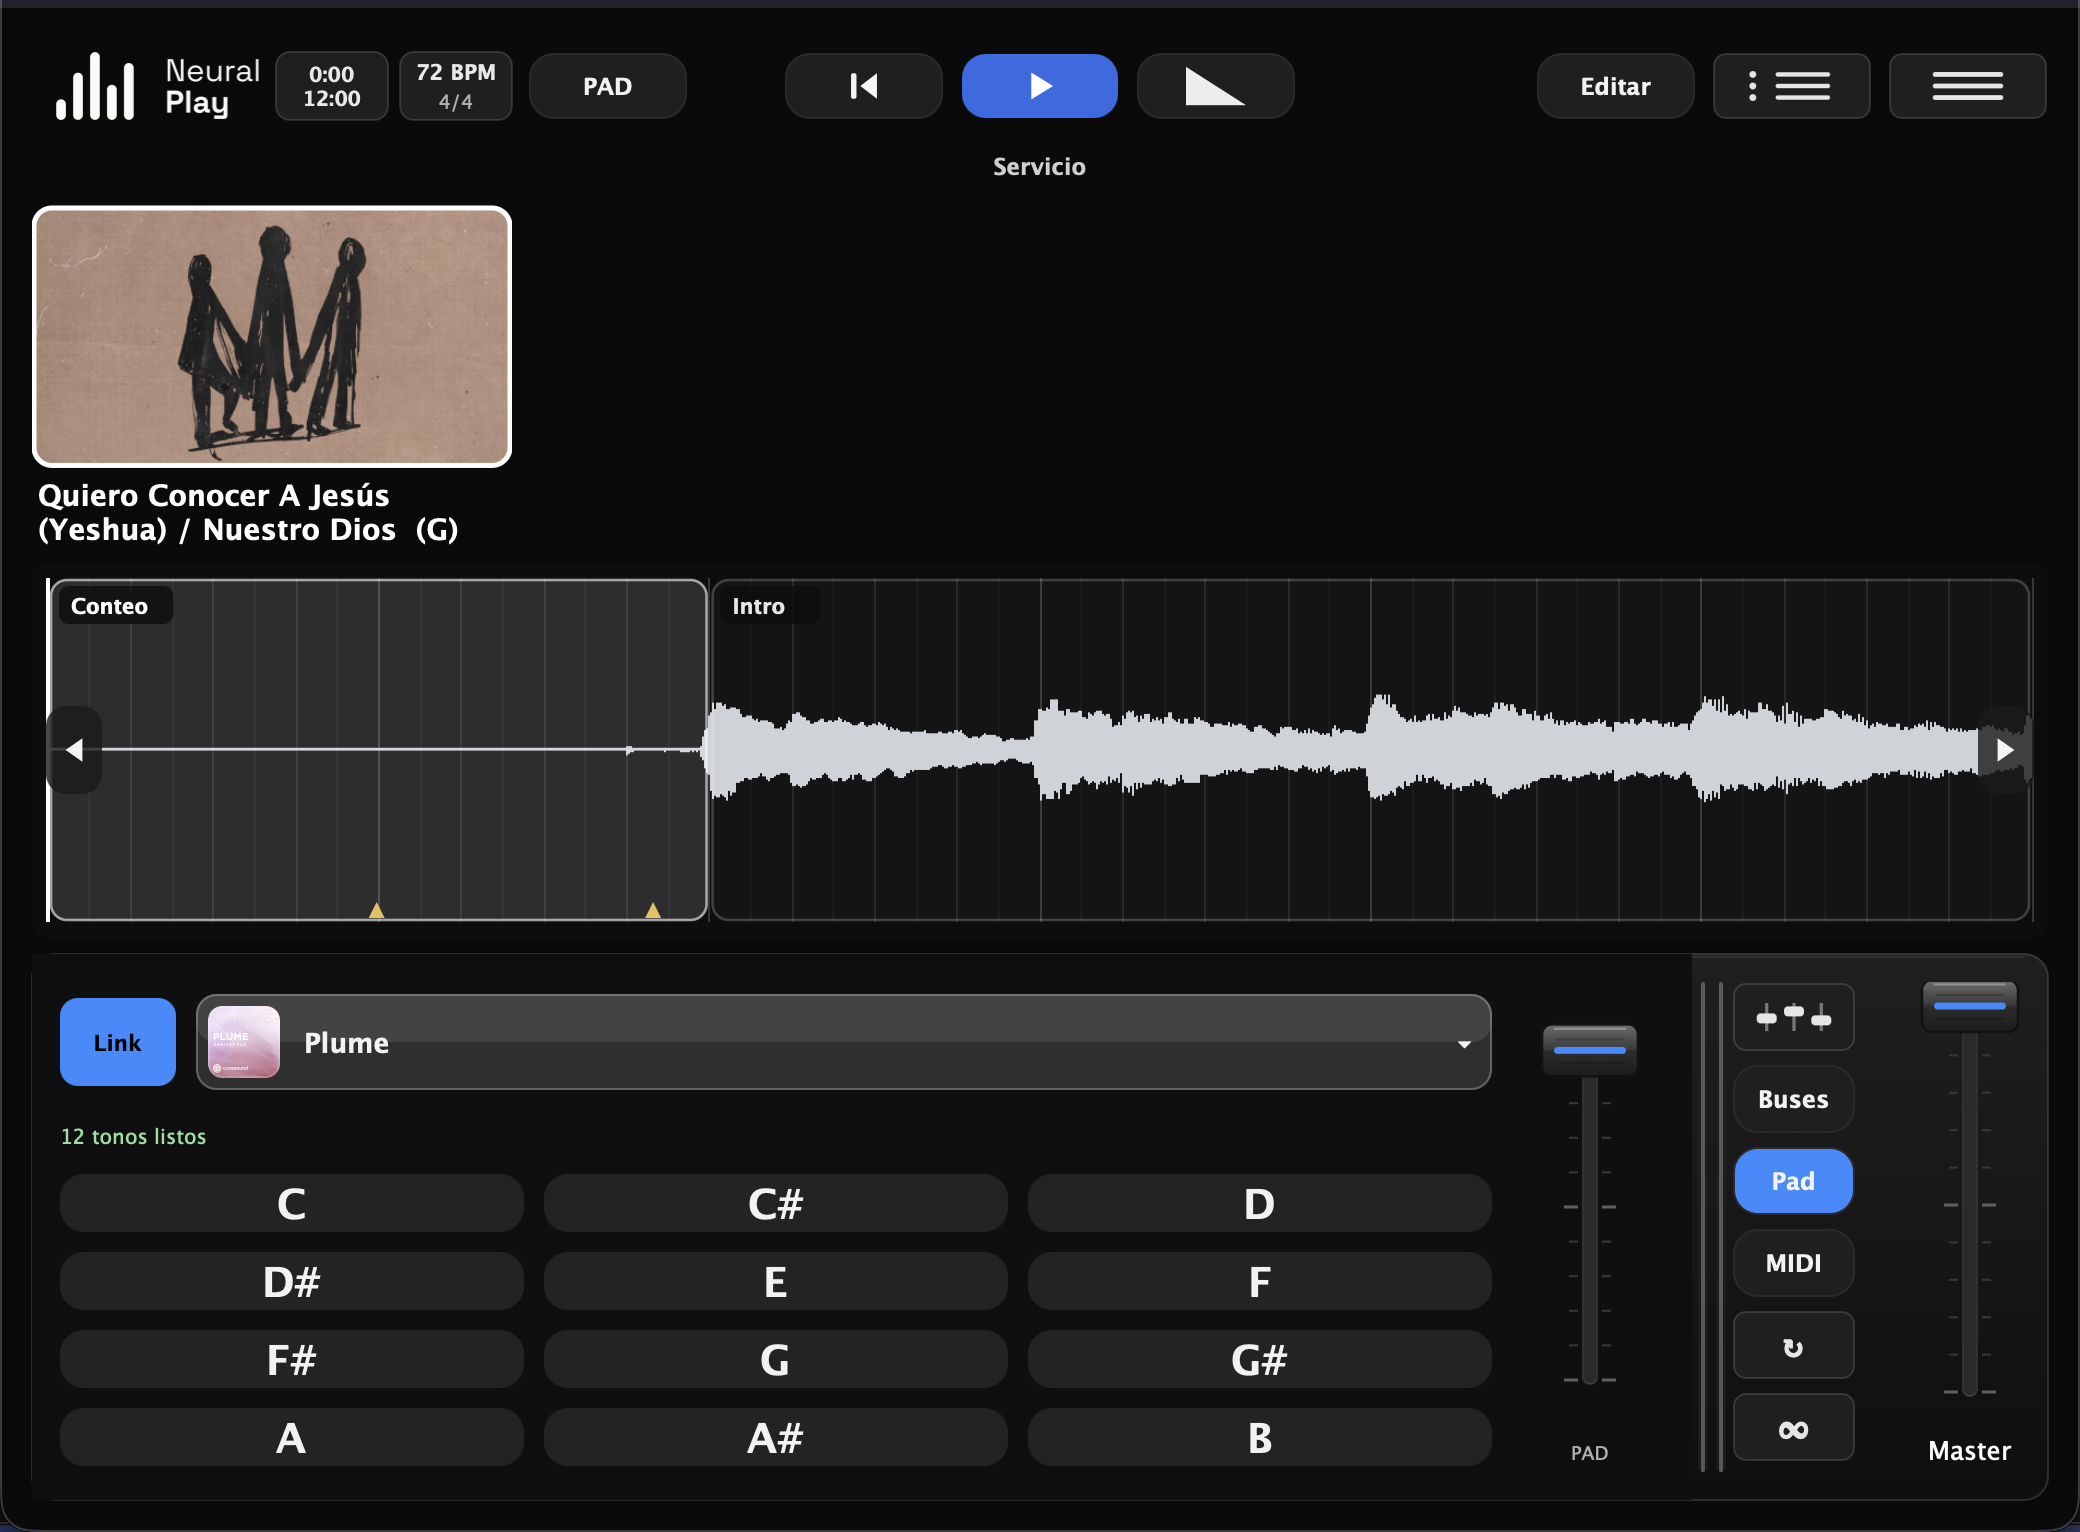2080x1532 pixels.
Task: Go to the next section with right arrow
Action: (2004, 750)
